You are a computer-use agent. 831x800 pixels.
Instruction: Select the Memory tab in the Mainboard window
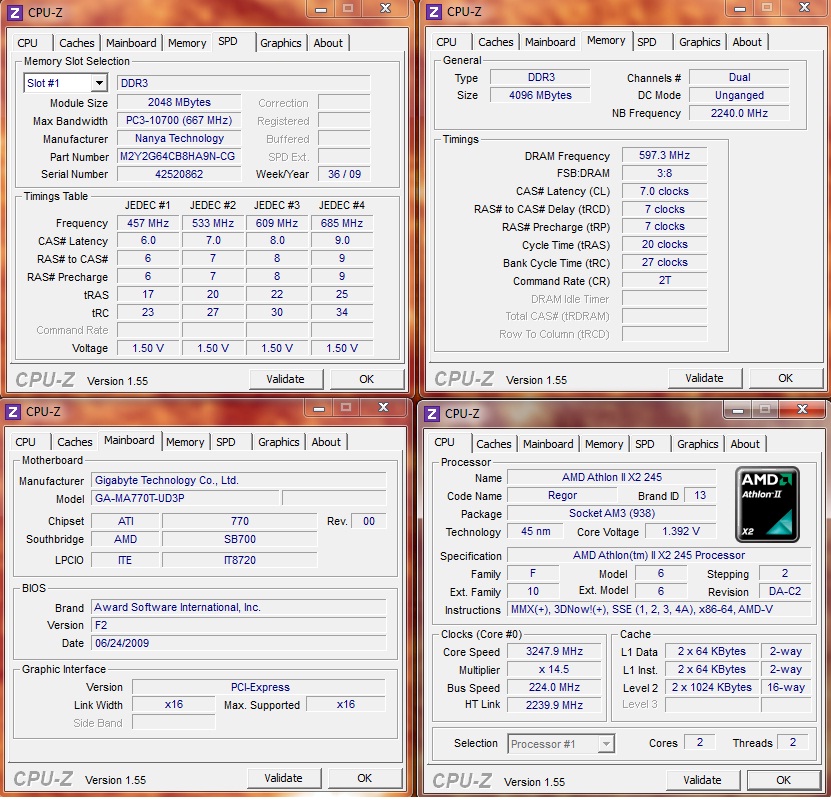[x=185, y=442]
